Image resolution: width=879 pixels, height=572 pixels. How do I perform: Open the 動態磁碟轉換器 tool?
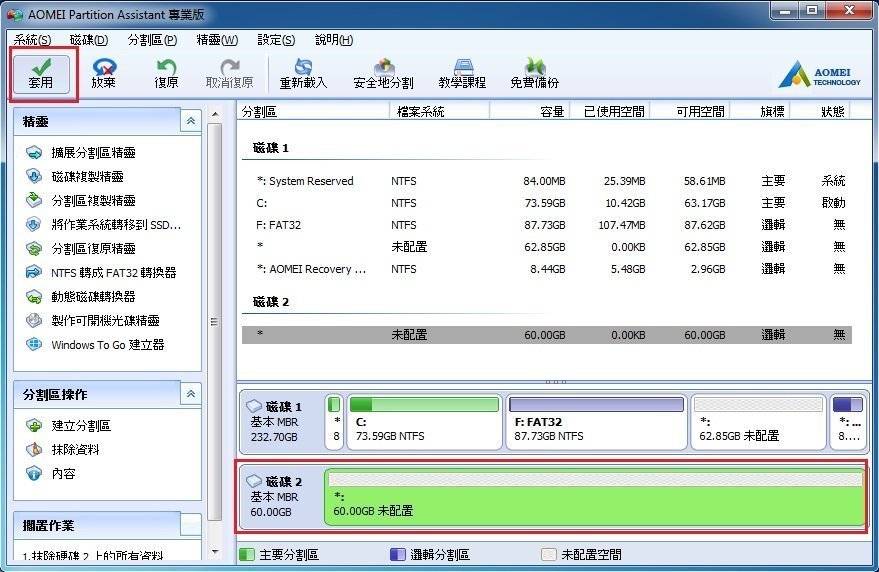coord(81,297)
